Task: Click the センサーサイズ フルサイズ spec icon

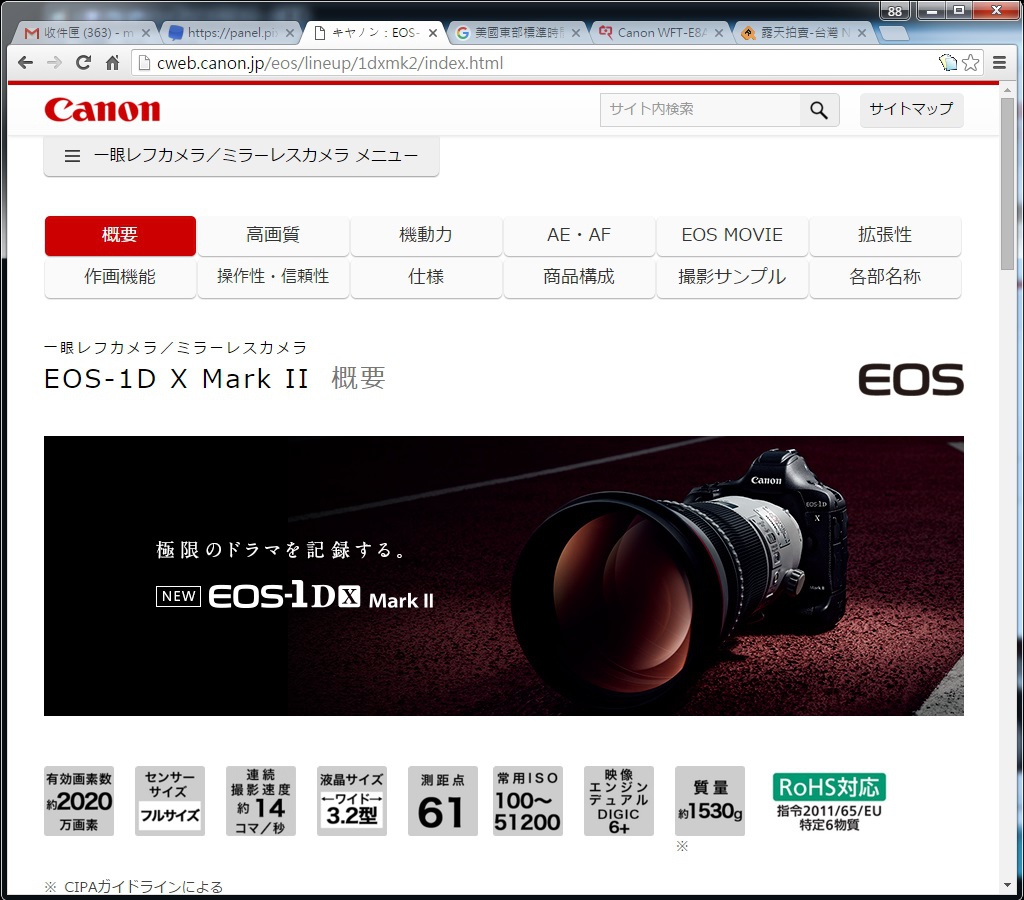Action: (170, 801)
